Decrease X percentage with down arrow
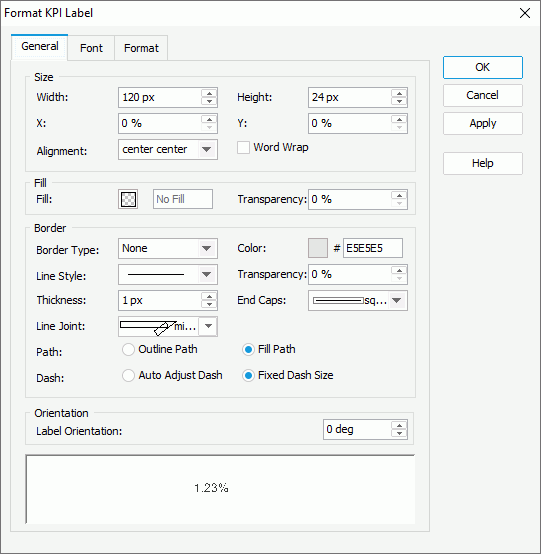 [x=209, y=128]
